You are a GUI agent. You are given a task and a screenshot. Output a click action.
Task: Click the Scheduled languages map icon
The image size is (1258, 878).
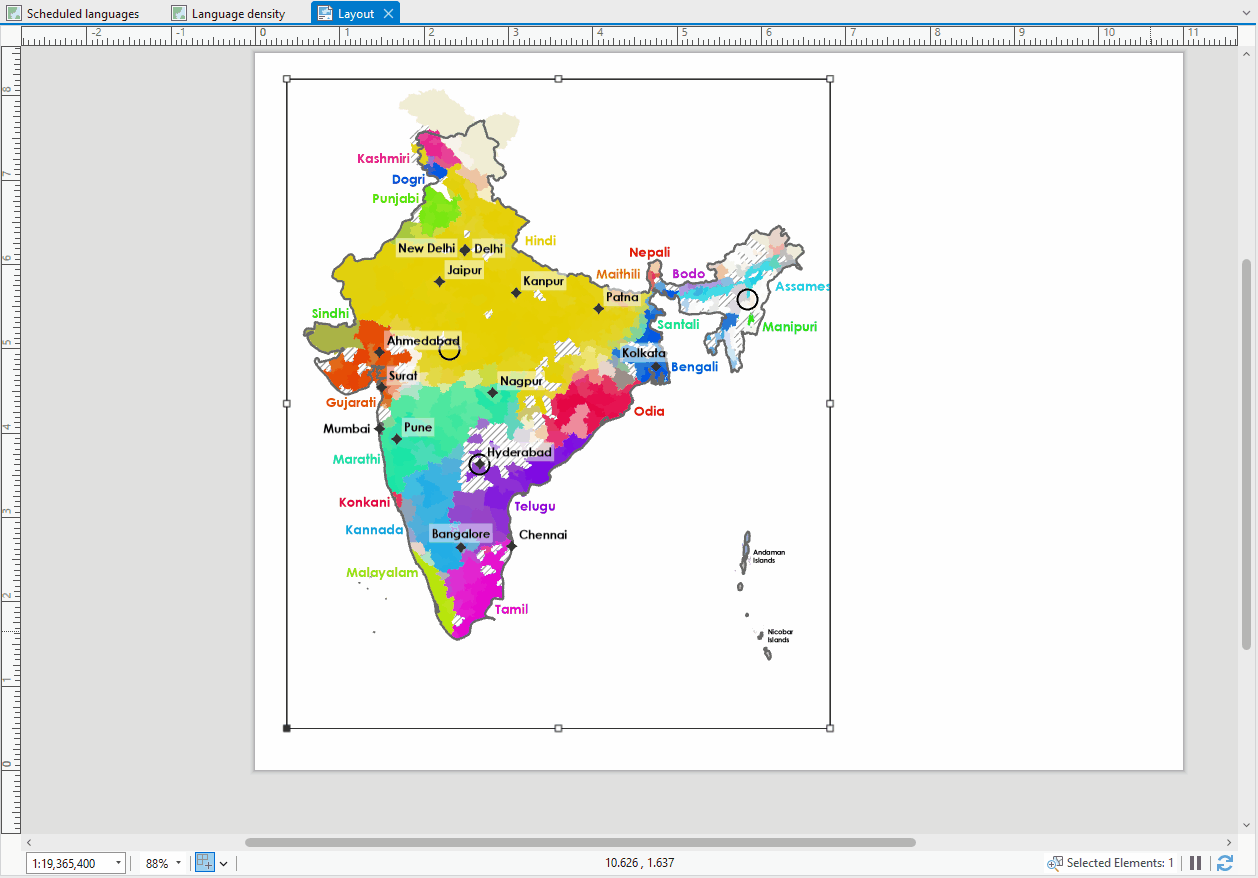click(x=14, y=14)
